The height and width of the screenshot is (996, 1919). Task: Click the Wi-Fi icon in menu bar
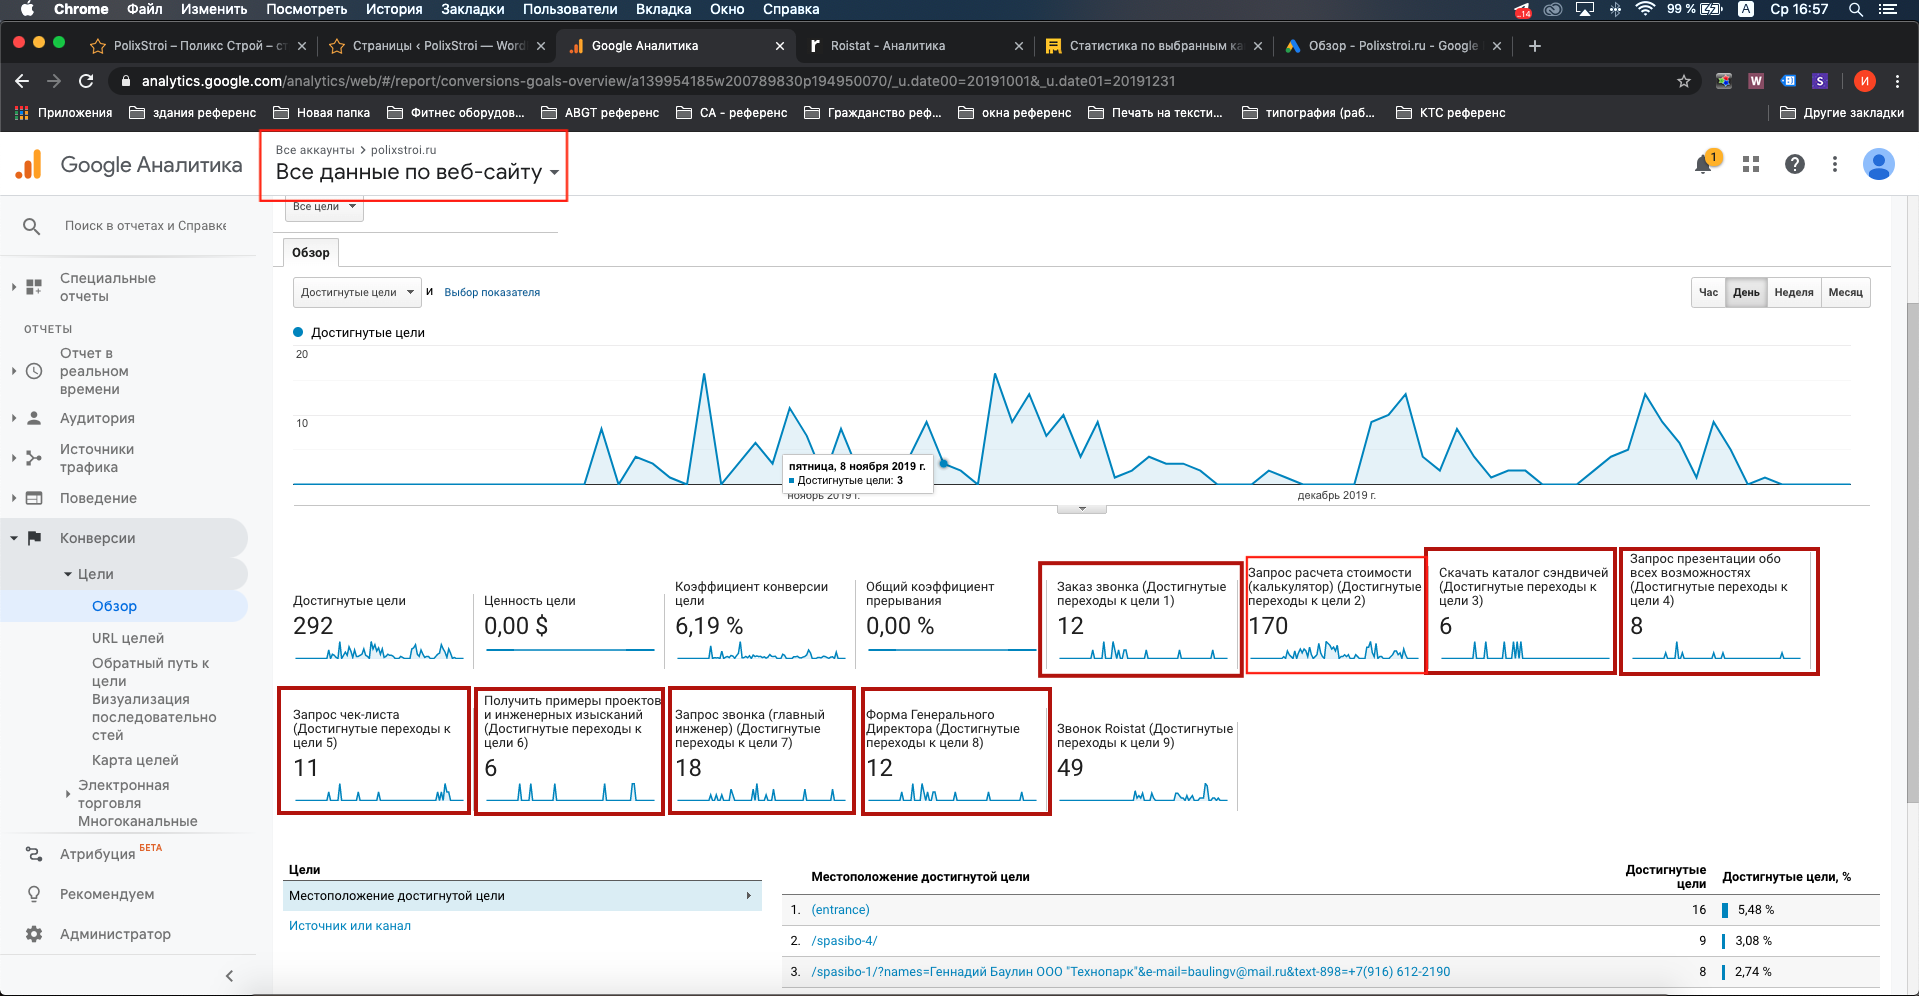[1645, 9]
